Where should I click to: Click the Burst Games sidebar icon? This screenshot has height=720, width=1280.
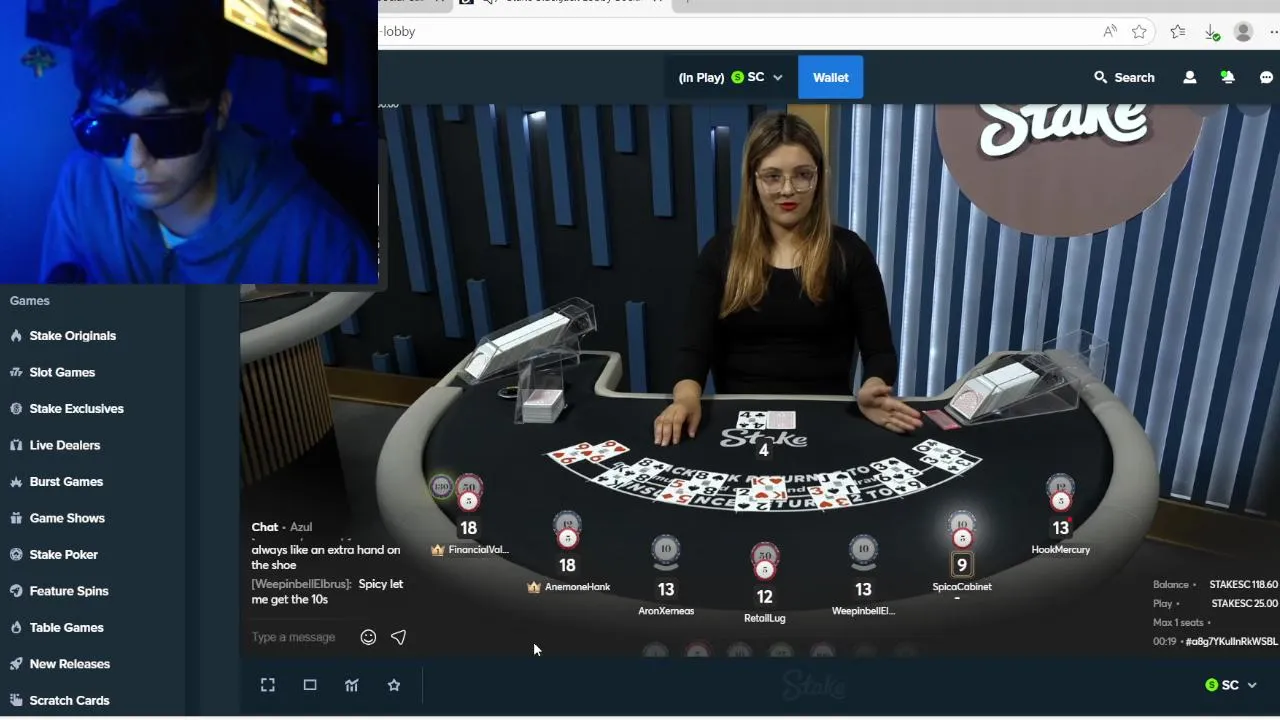[x=16, y=482]
